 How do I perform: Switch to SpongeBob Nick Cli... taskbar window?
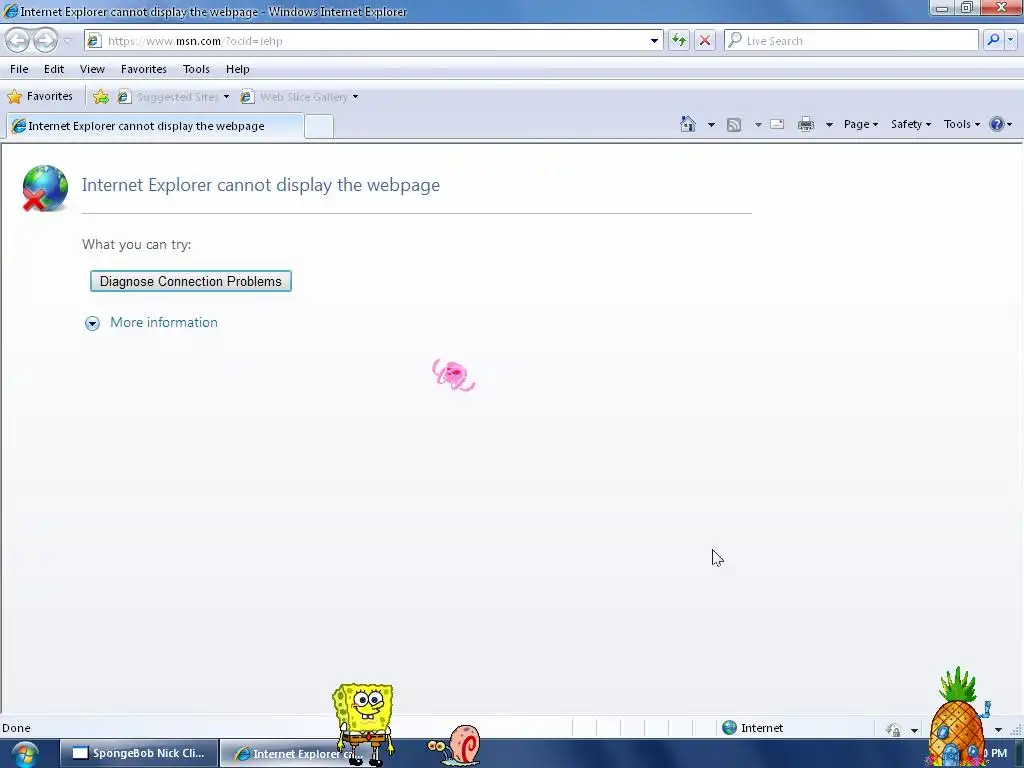click(138, 753)
